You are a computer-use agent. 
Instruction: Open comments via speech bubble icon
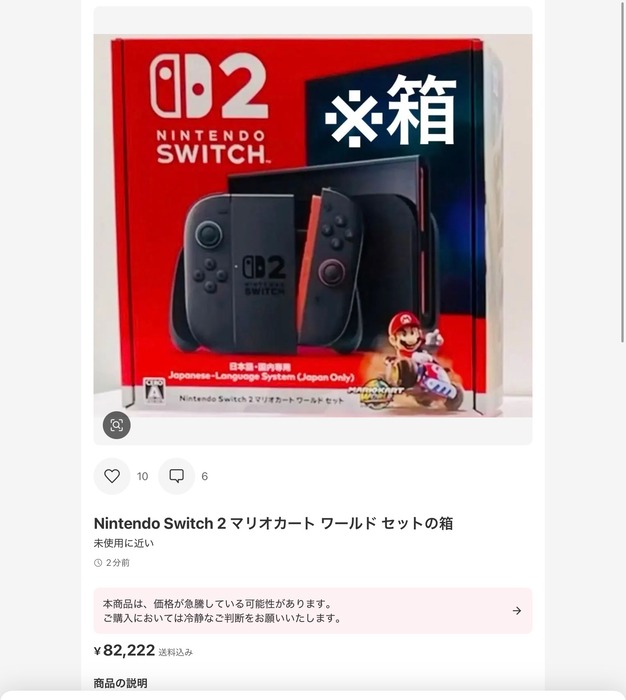176,476
